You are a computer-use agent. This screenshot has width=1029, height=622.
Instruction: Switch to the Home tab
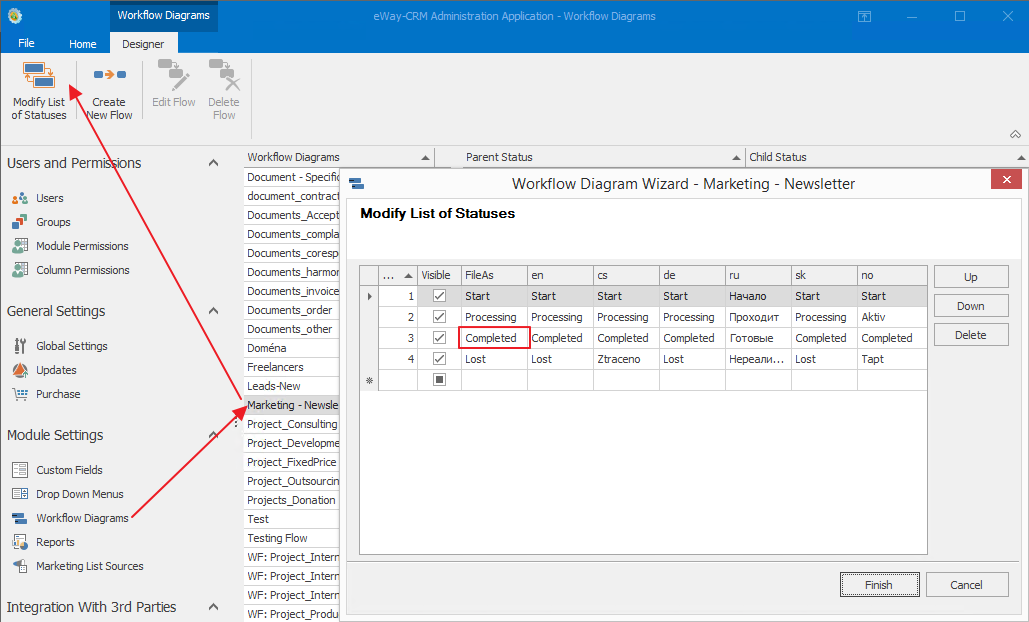[x=83, y=43]
